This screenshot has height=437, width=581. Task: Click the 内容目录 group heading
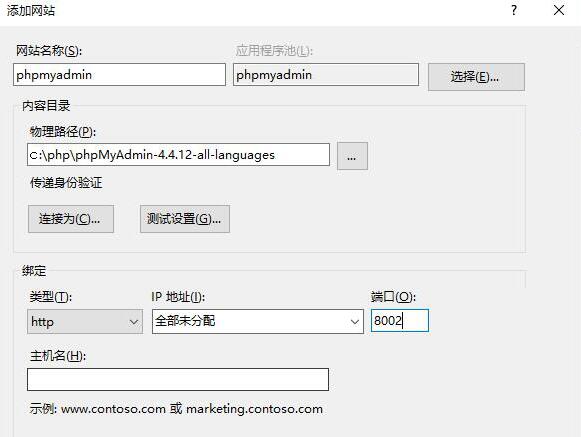(x=46, y=106)
